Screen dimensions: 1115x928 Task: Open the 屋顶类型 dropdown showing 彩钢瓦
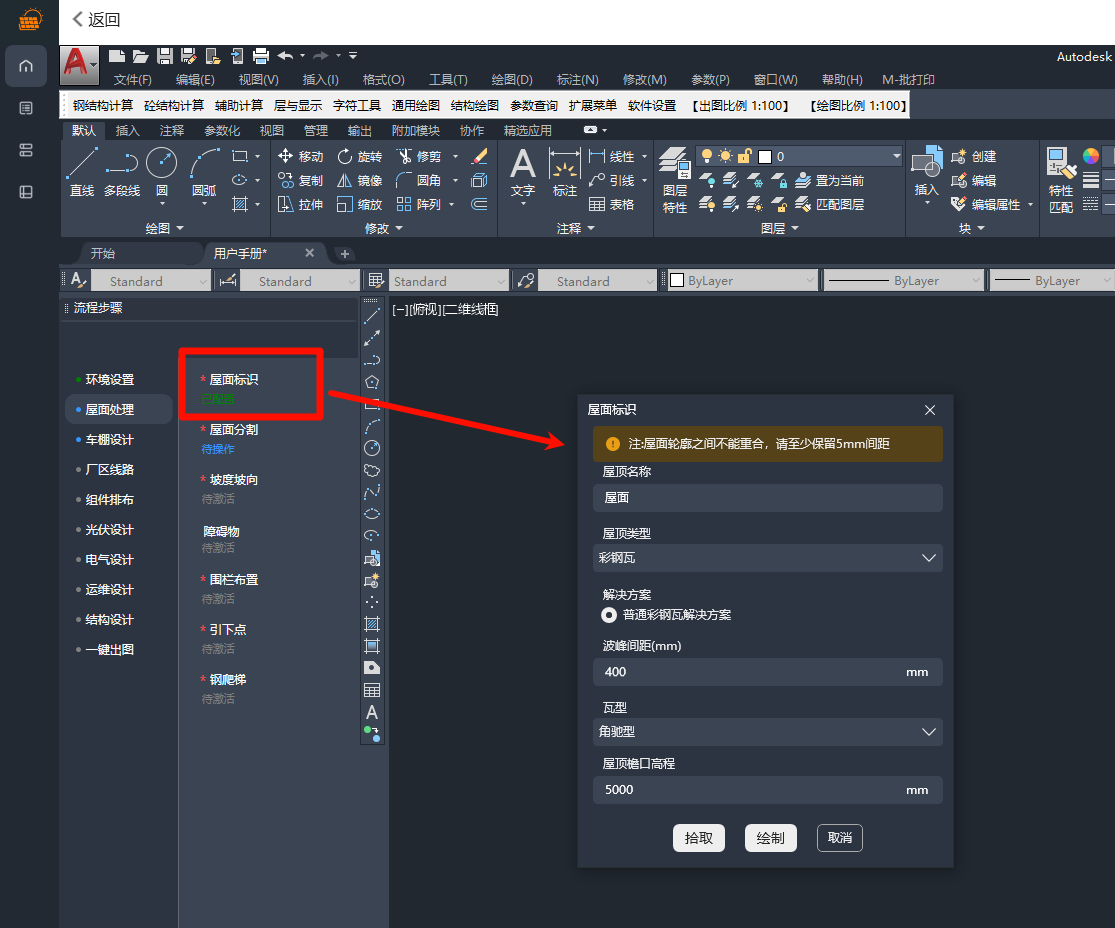[x=767, y=558]
